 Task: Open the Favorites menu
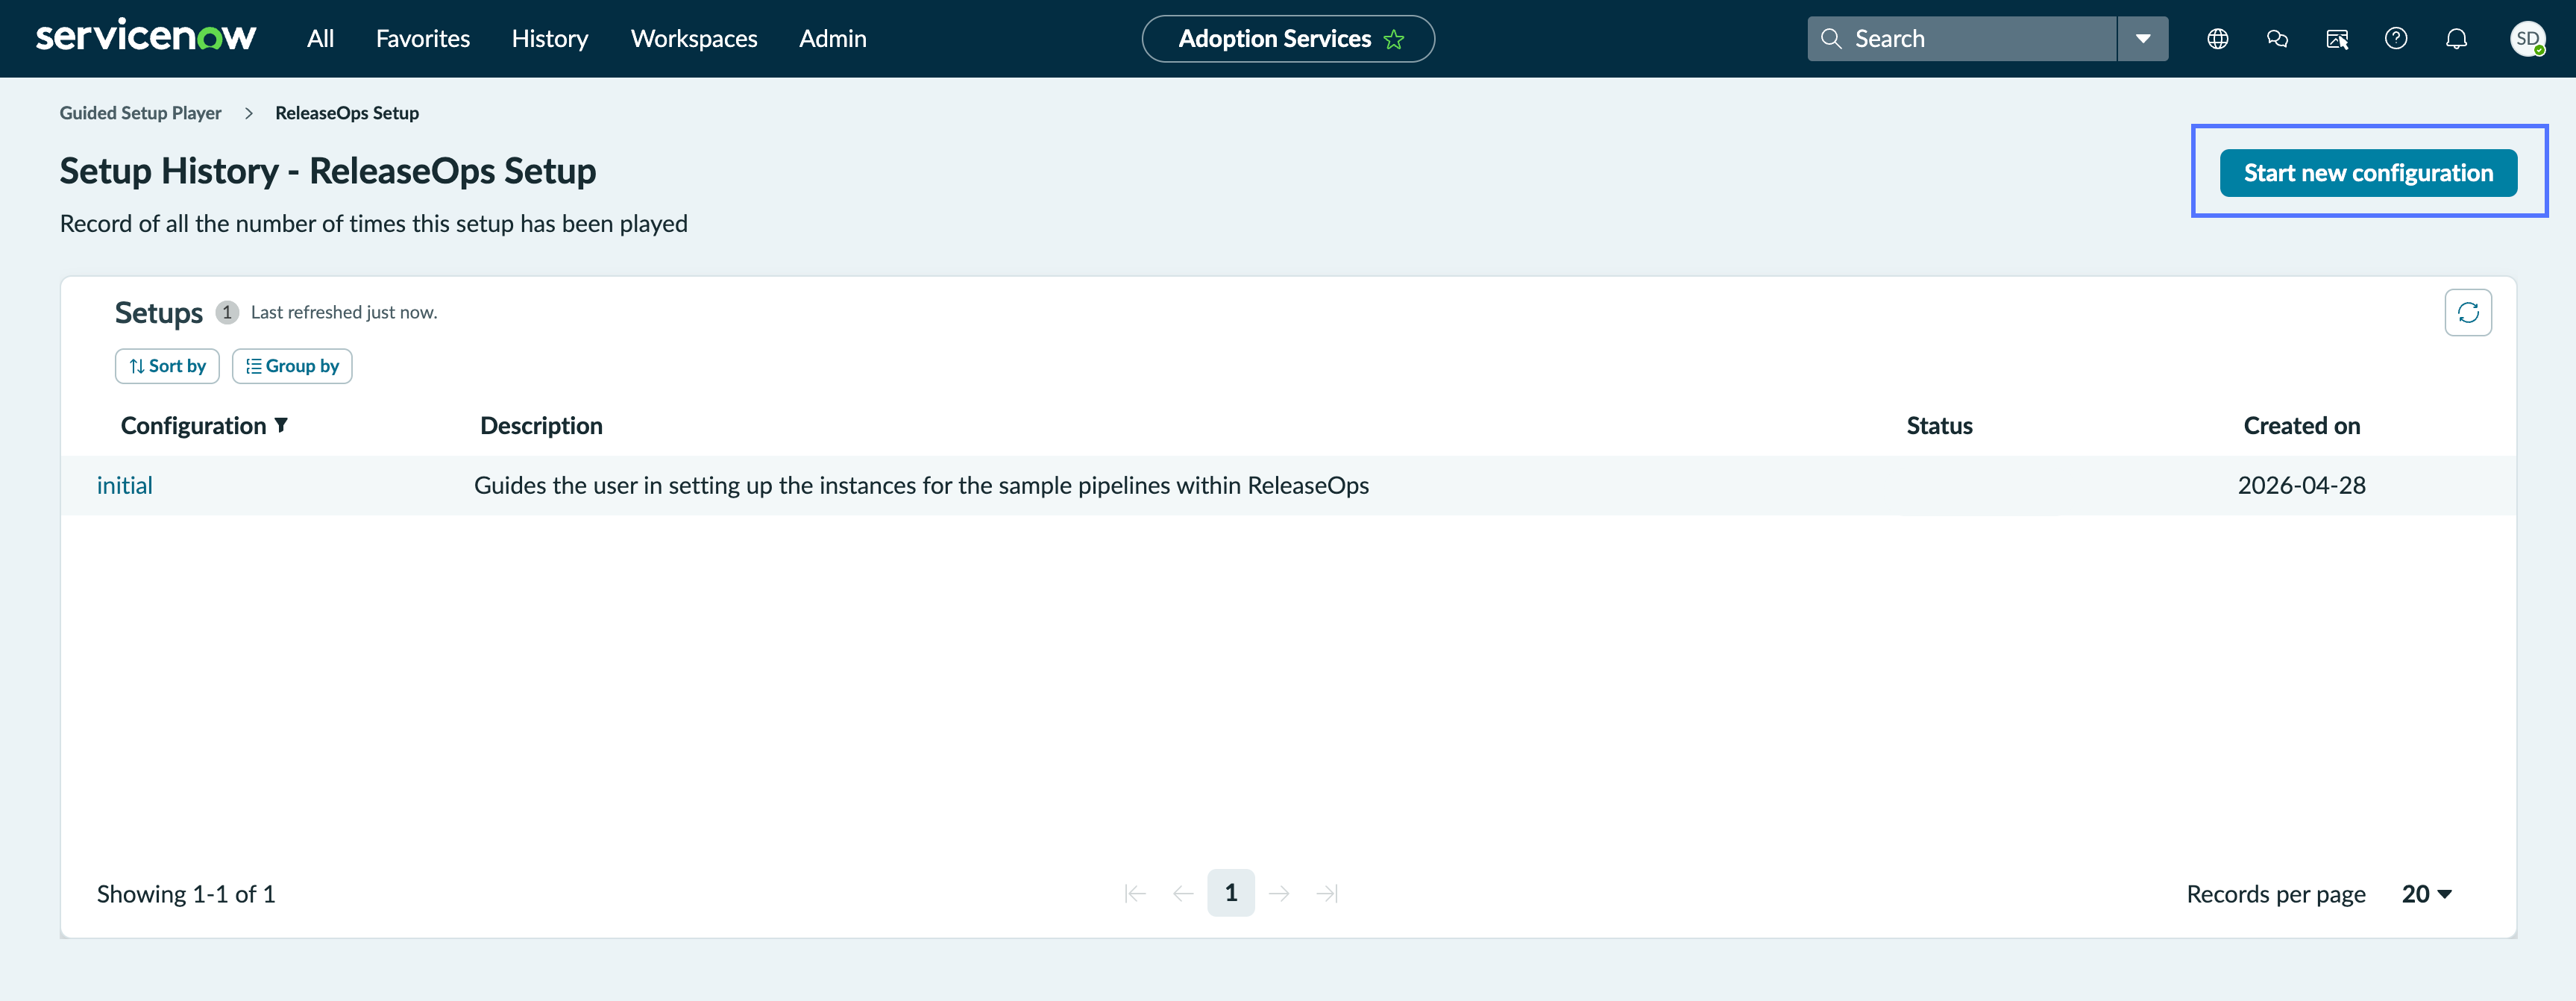(422, 38)
